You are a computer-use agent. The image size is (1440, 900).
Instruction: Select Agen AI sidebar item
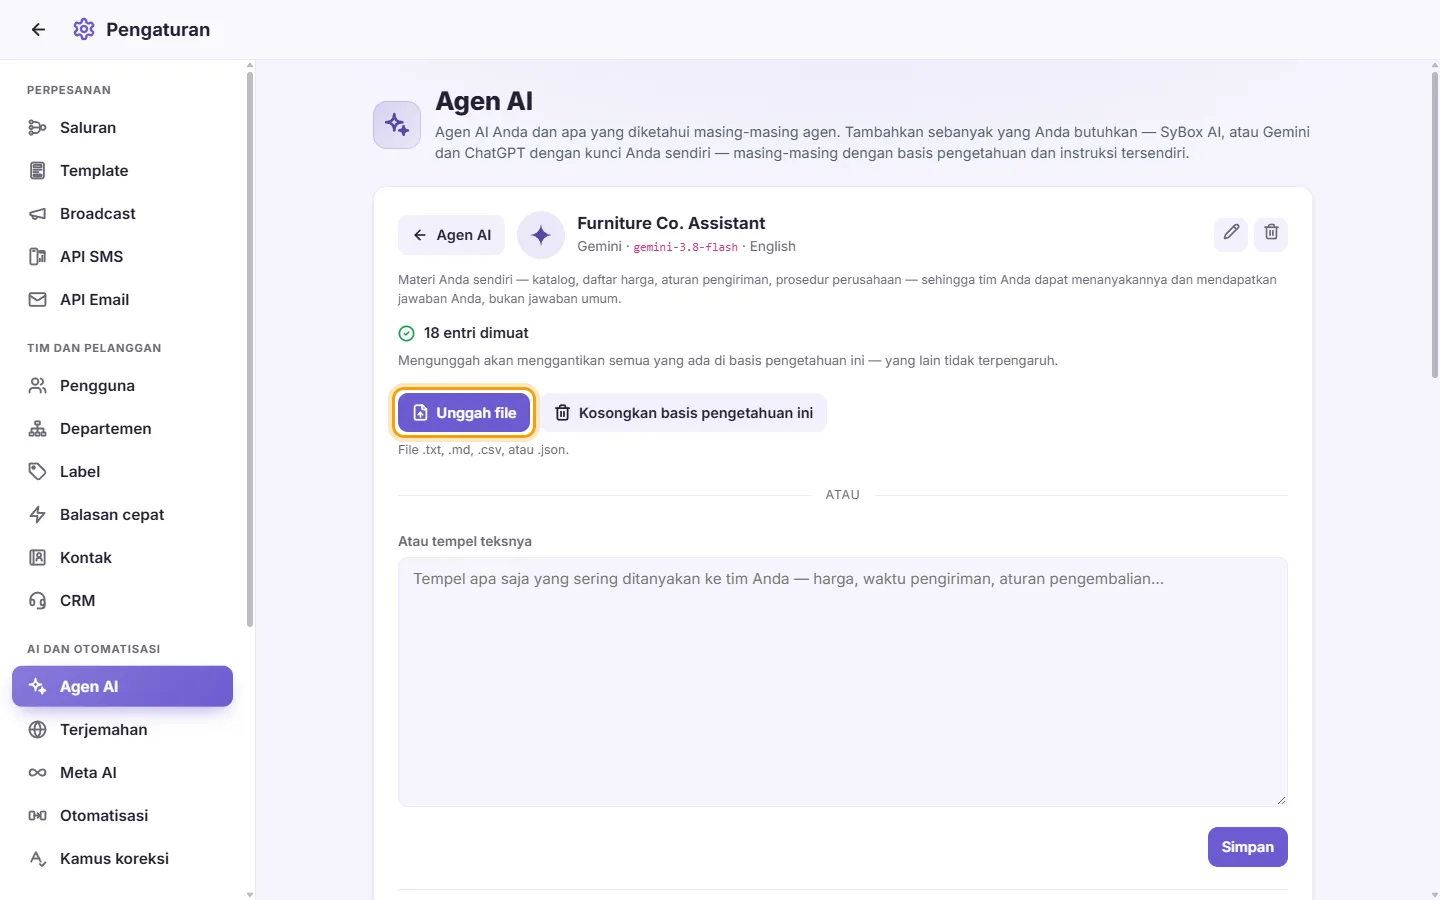click(x=122, y=687)
